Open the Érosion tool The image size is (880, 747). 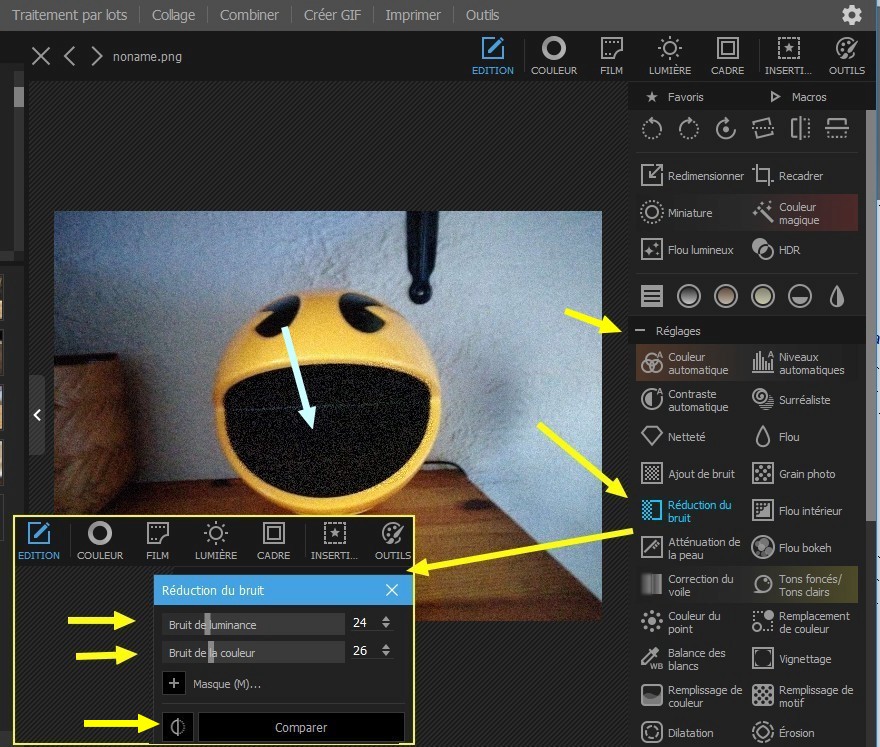(783, 732)
